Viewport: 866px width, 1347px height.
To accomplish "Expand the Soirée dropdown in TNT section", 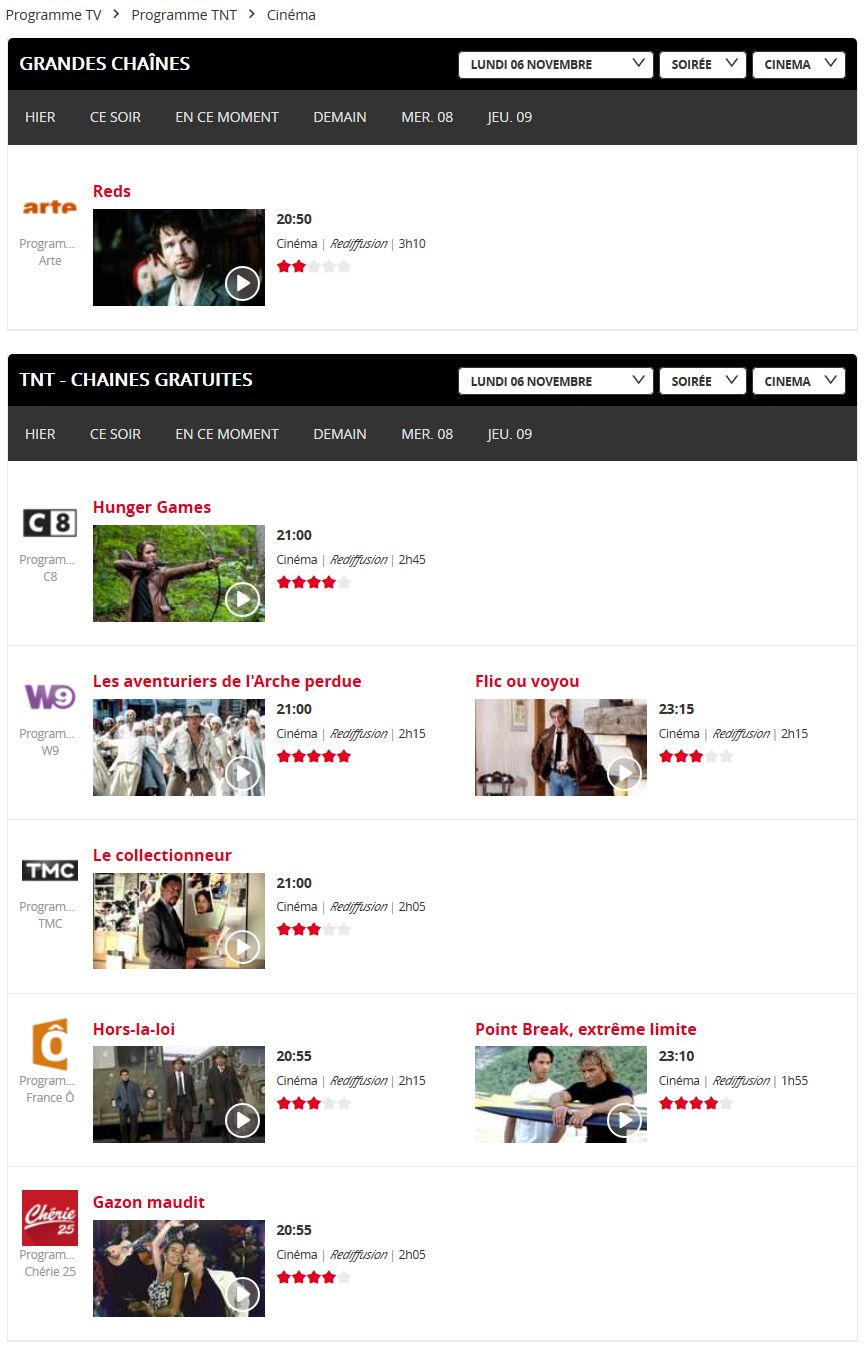I will (702, 382).
